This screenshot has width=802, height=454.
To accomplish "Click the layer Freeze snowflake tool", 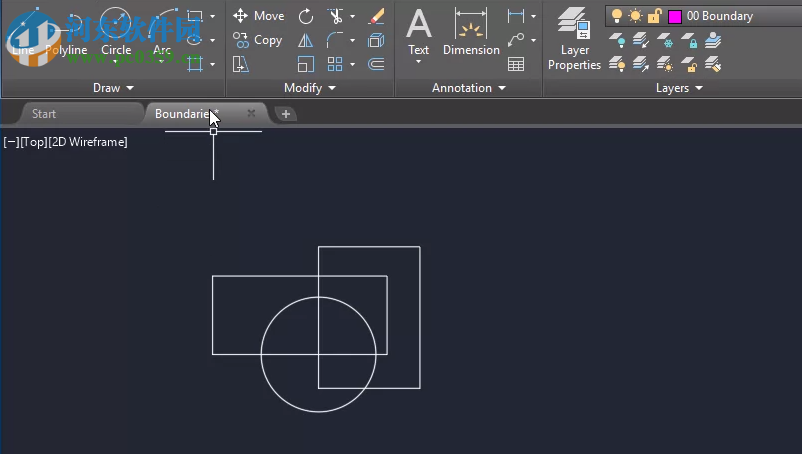I will tap(664, 40).
